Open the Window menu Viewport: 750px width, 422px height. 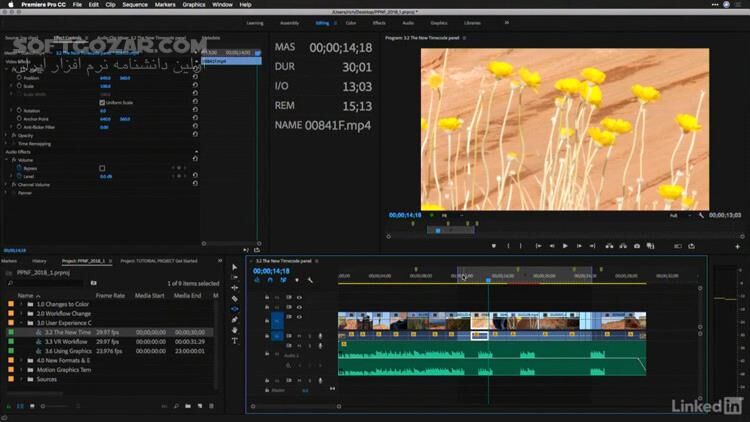pyautogui.click(x=222, y=4)
